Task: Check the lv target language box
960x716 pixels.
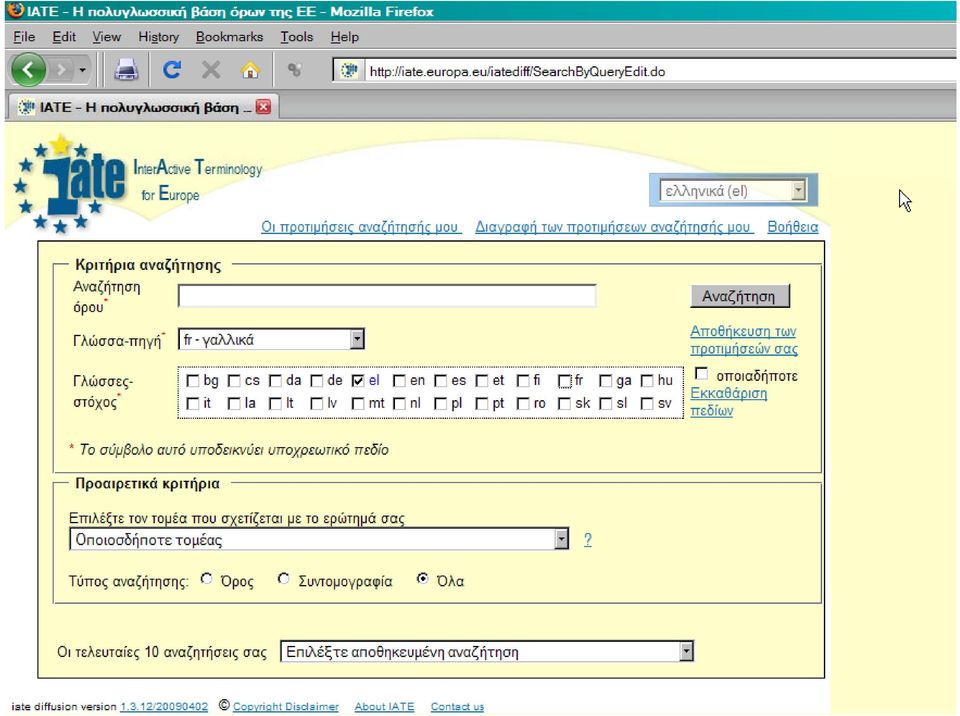Action: tap(317, 404)
